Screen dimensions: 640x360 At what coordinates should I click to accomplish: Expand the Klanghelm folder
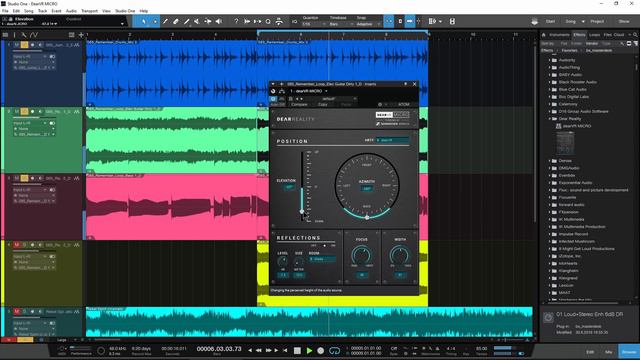[x=549, y=271]
